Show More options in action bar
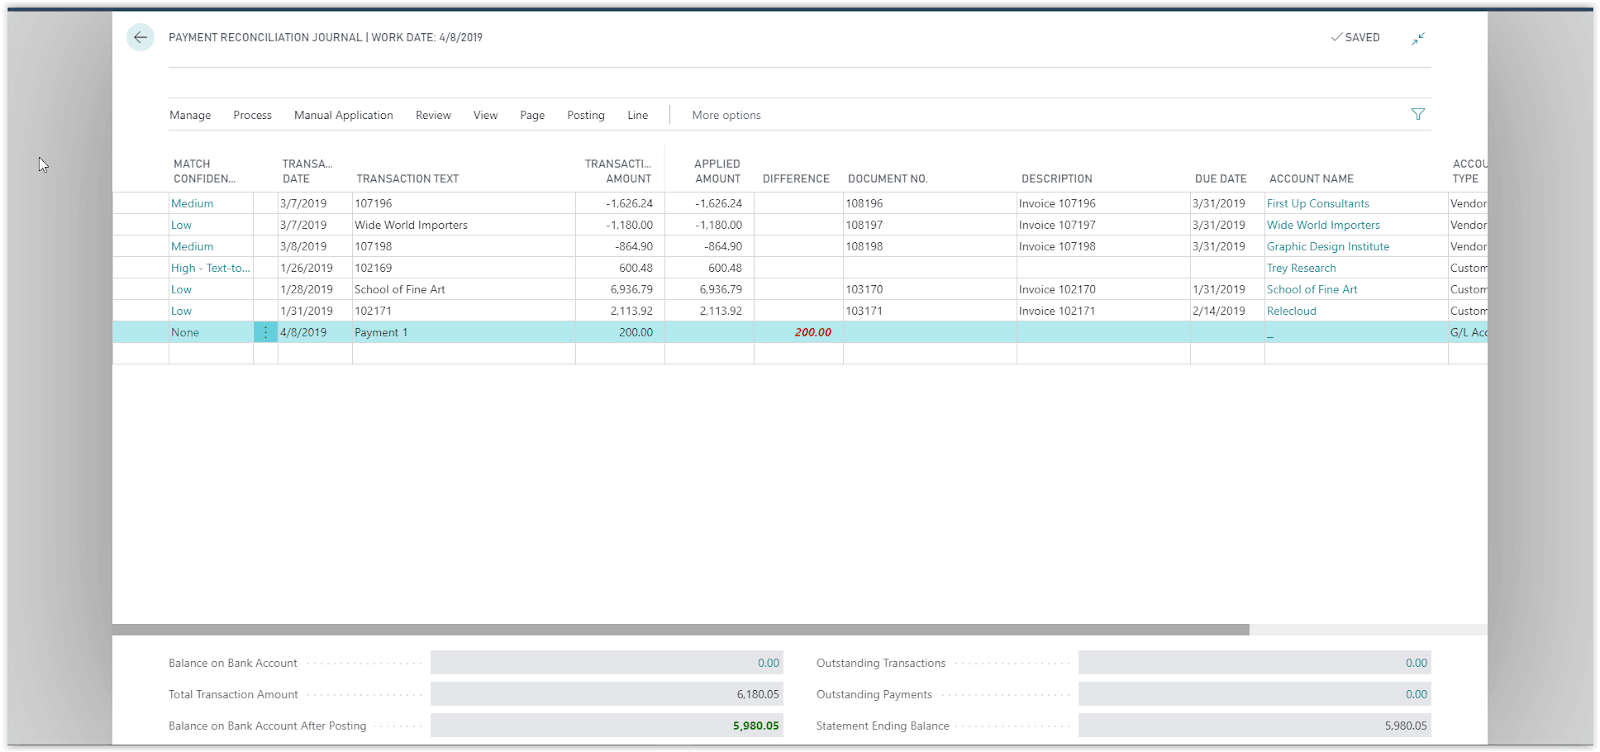 coord(726,115)
